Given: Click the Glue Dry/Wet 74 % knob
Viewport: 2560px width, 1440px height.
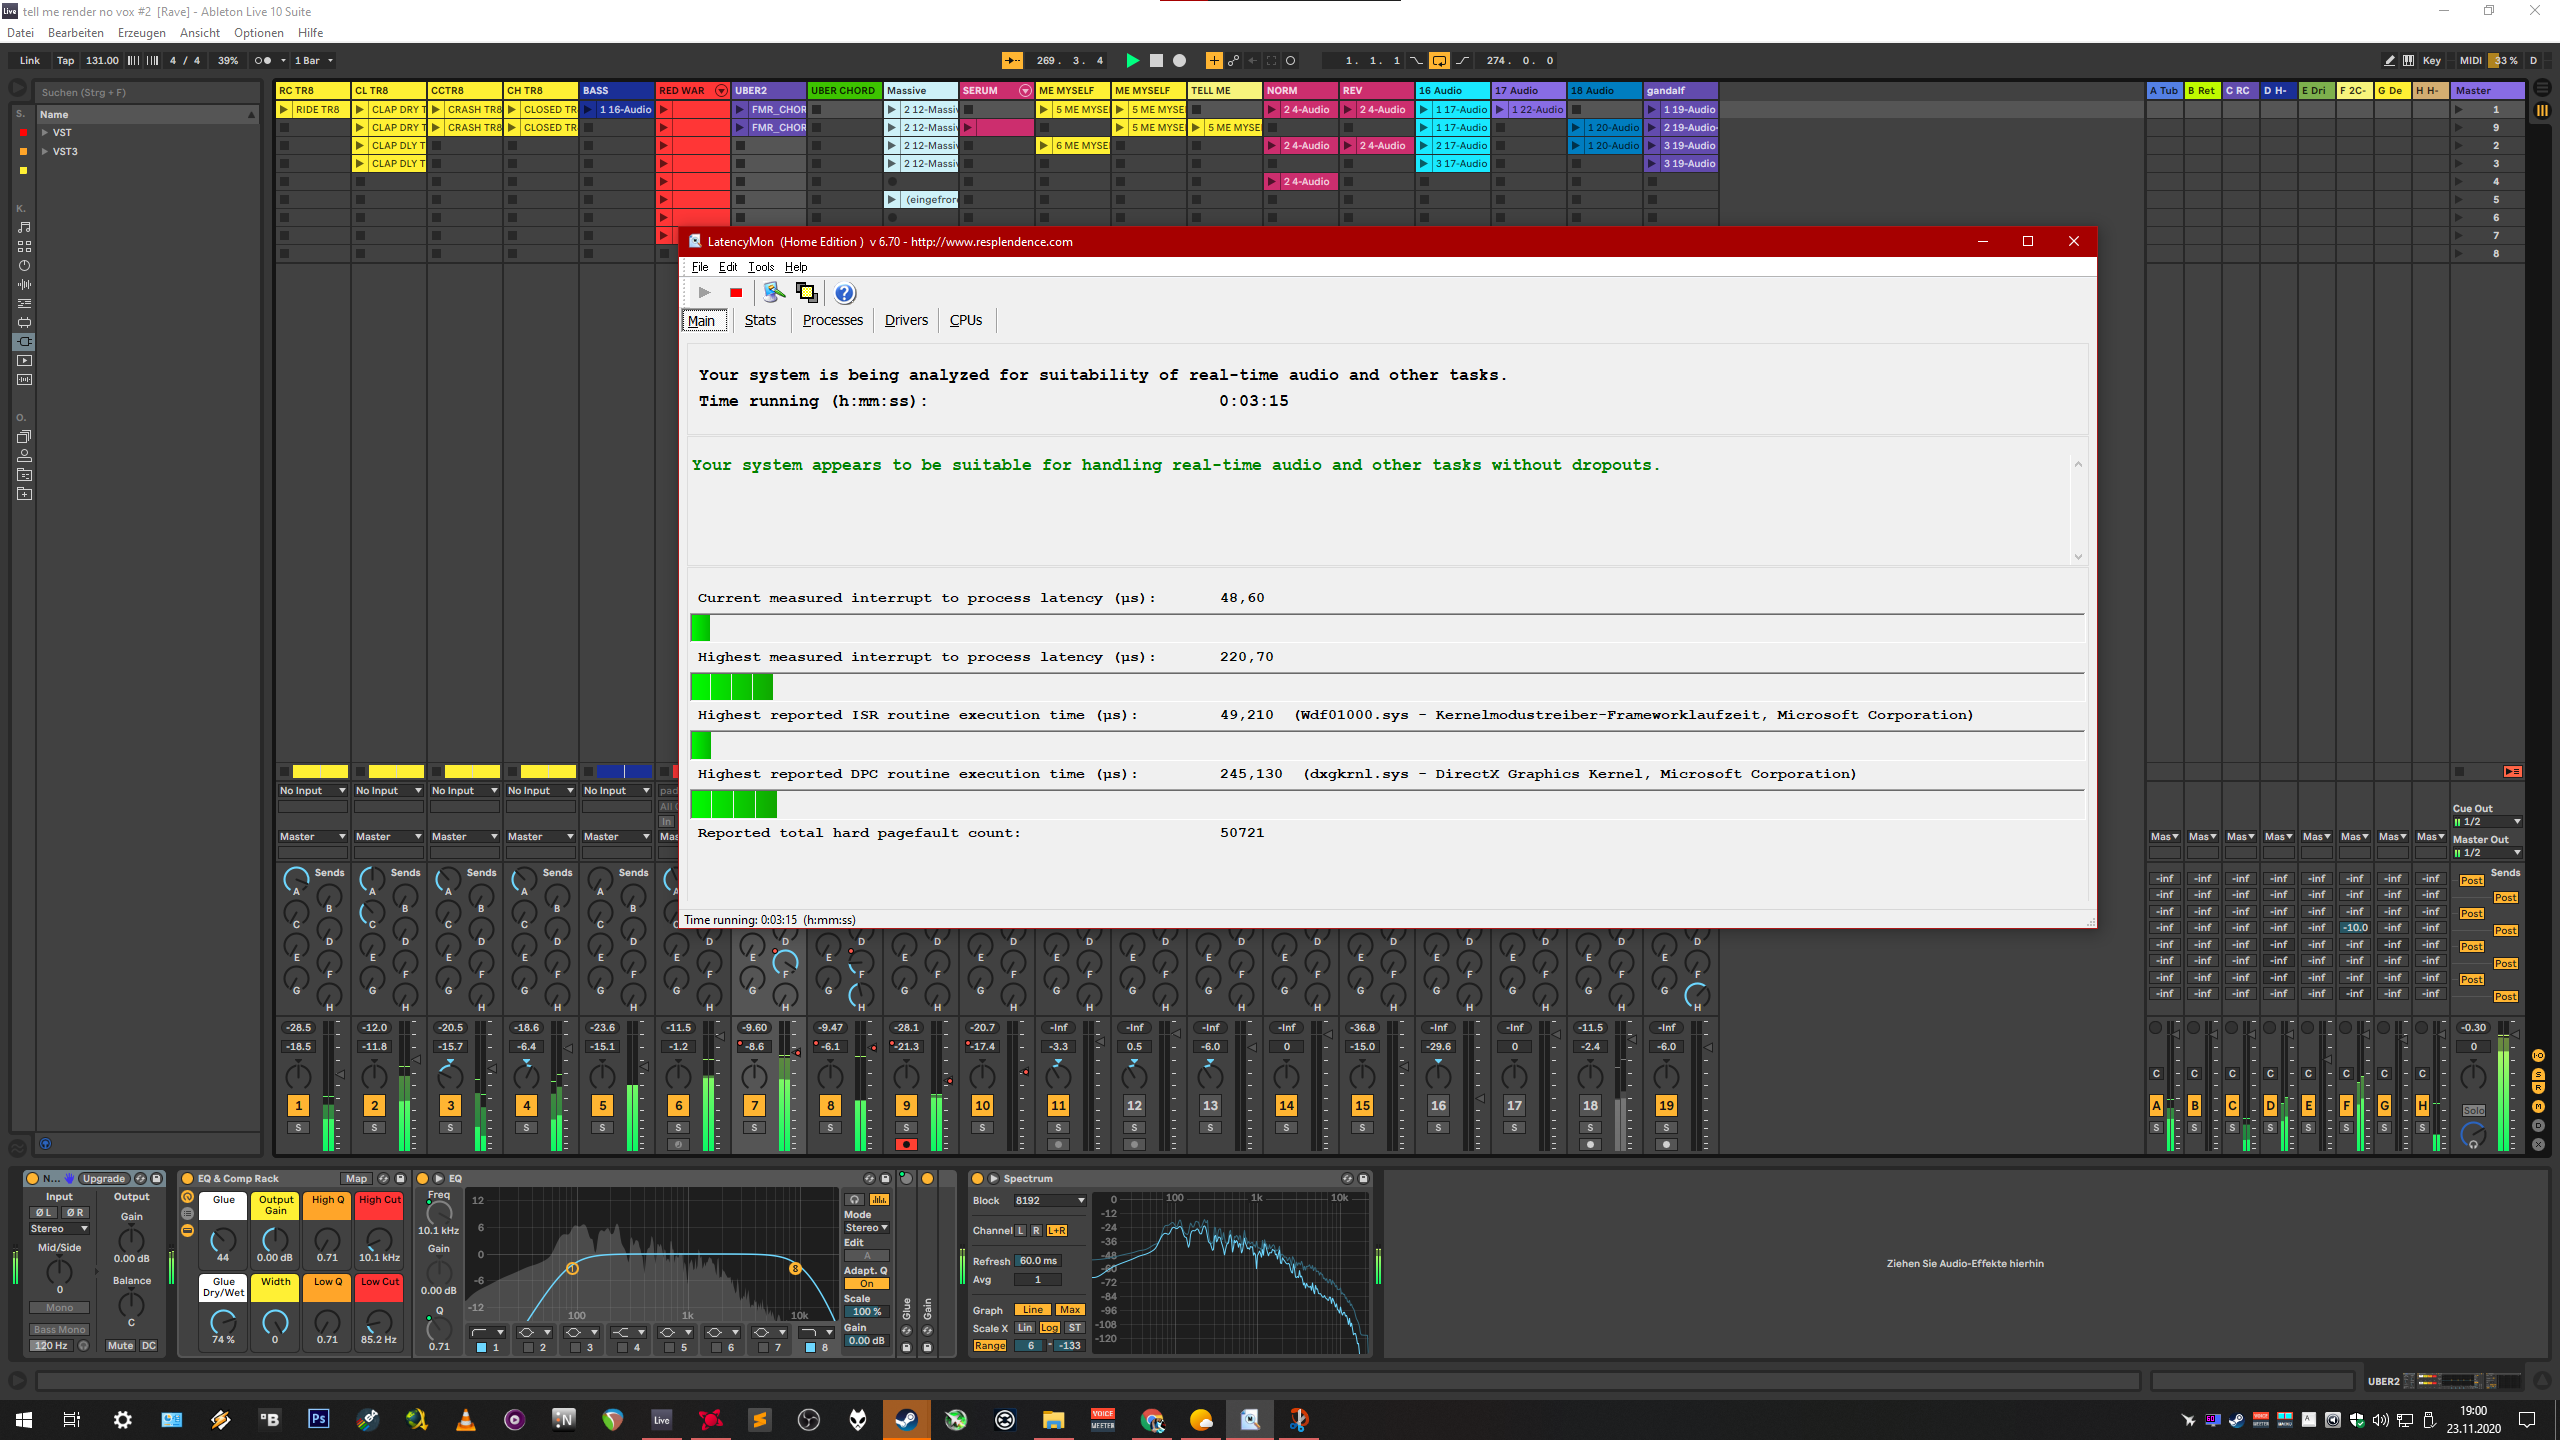Looking at the screenshot, I should pyautogui.click(x=224, y=1323).
